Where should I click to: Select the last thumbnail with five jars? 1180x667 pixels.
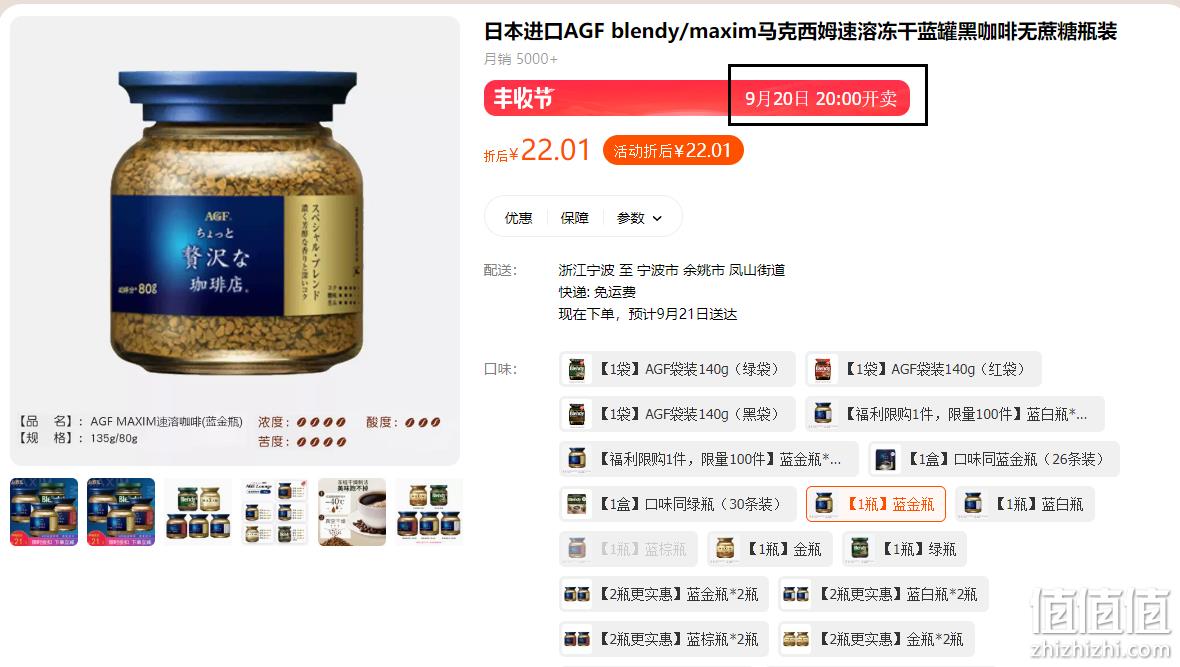pos(428,512)
